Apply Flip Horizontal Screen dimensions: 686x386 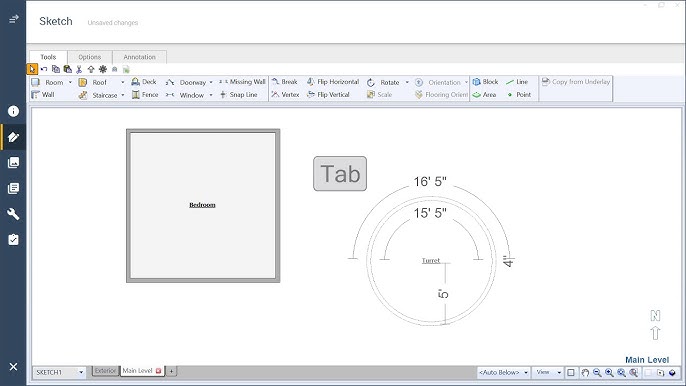(333, 82)
